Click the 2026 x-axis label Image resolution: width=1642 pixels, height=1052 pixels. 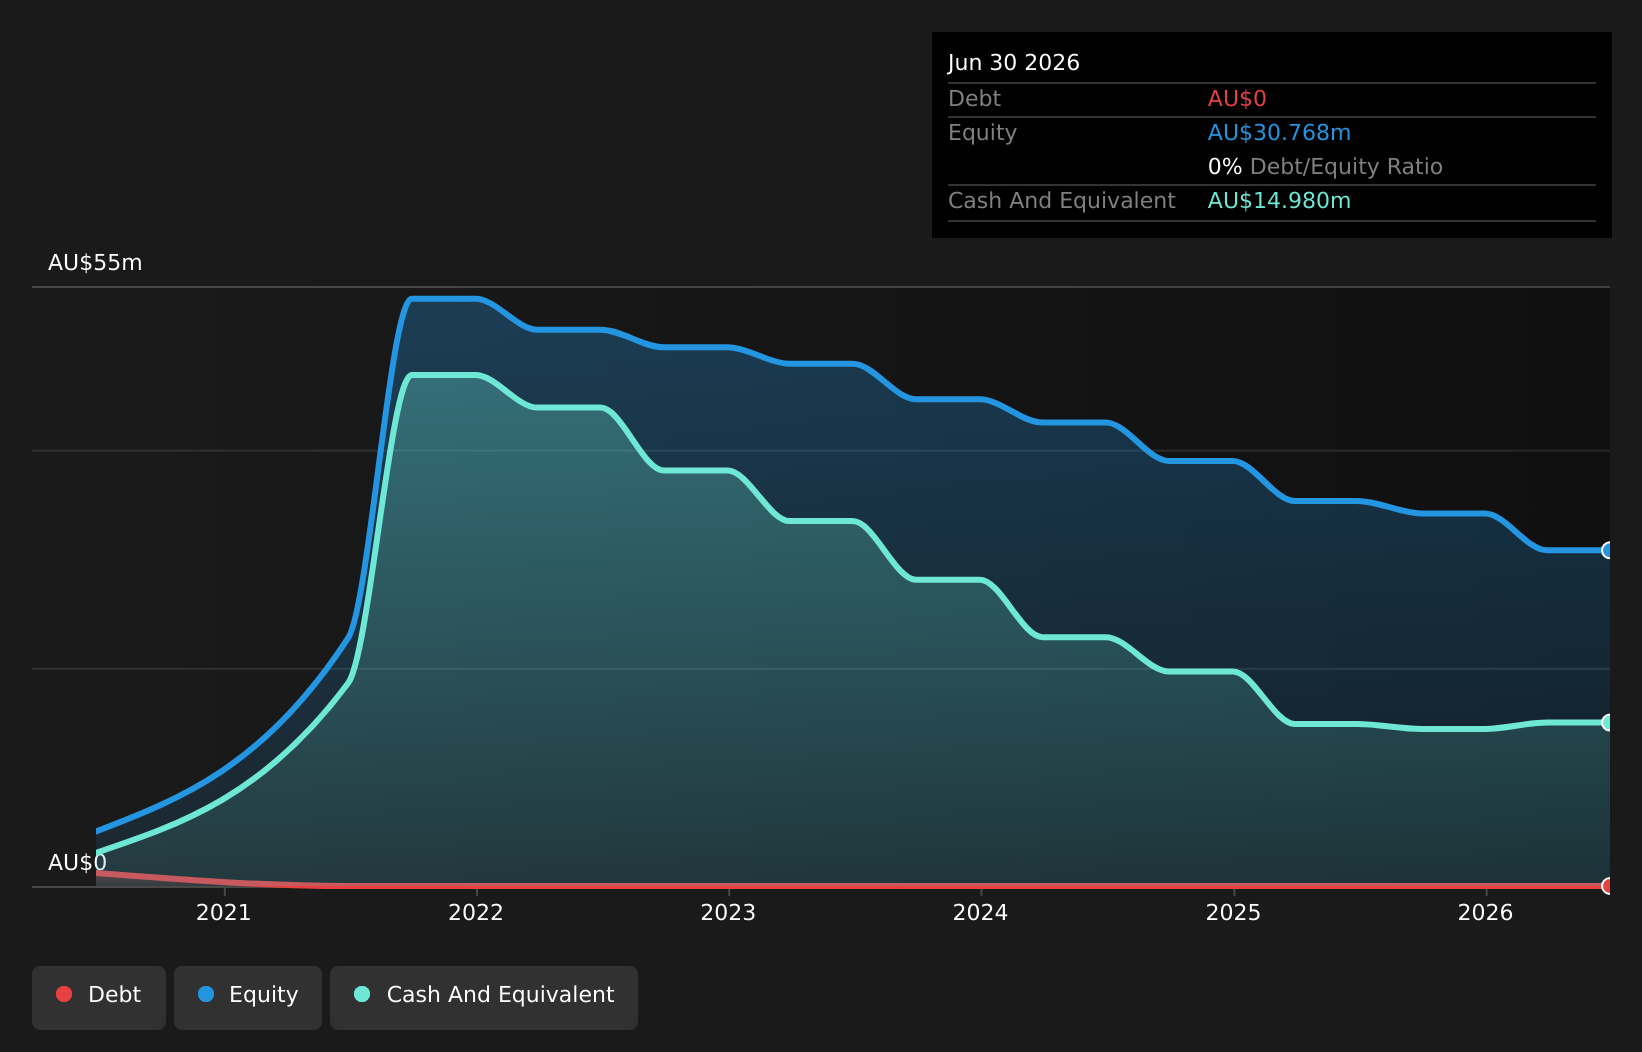coord(1486,912)
